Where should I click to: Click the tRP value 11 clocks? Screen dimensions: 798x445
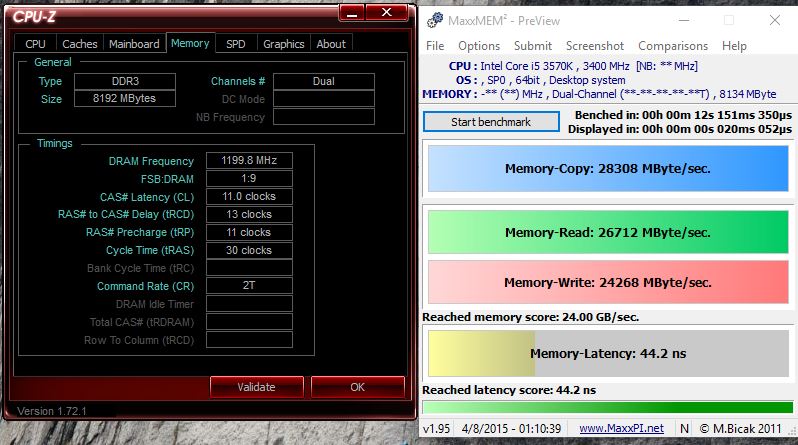(249, 232)
